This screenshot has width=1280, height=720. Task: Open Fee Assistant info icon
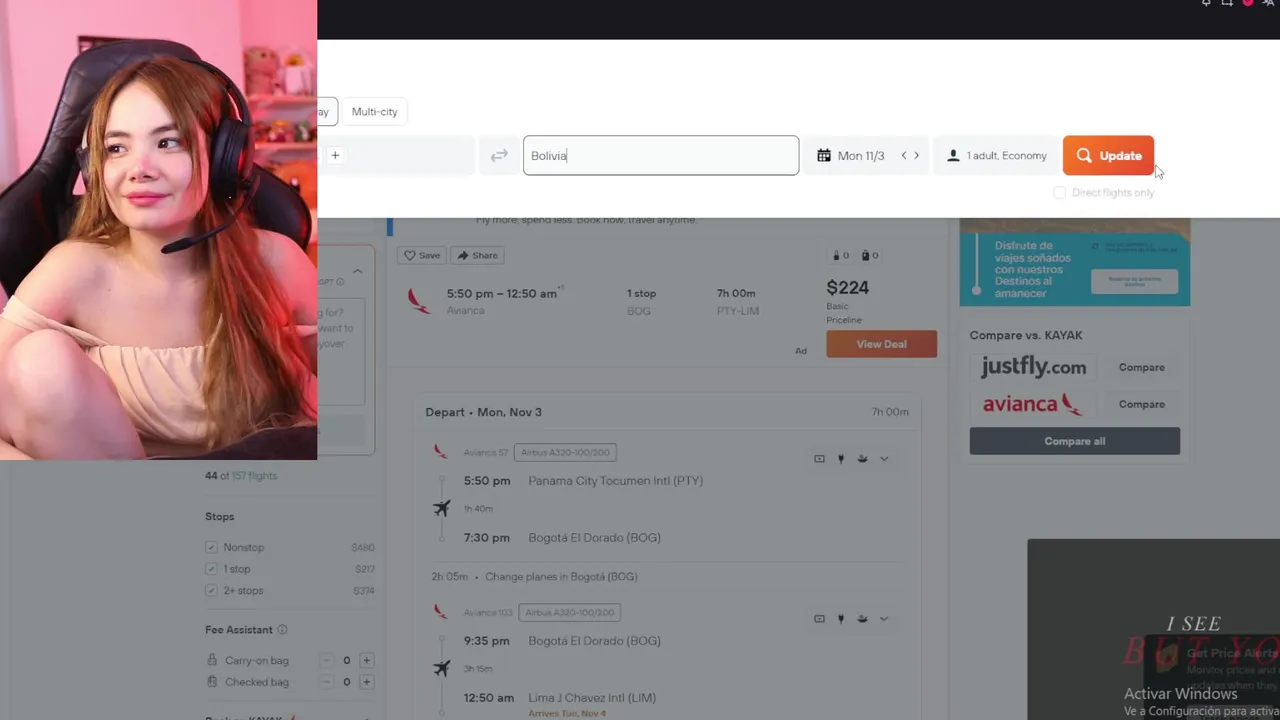[x=282, y=630]
